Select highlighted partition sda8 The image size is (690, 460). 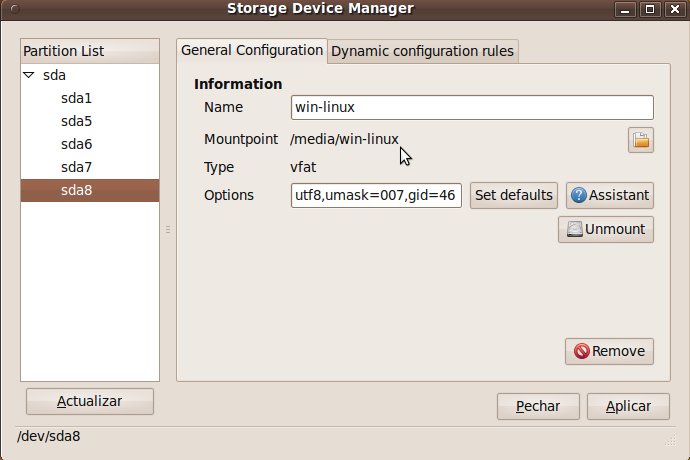(90, 190)
